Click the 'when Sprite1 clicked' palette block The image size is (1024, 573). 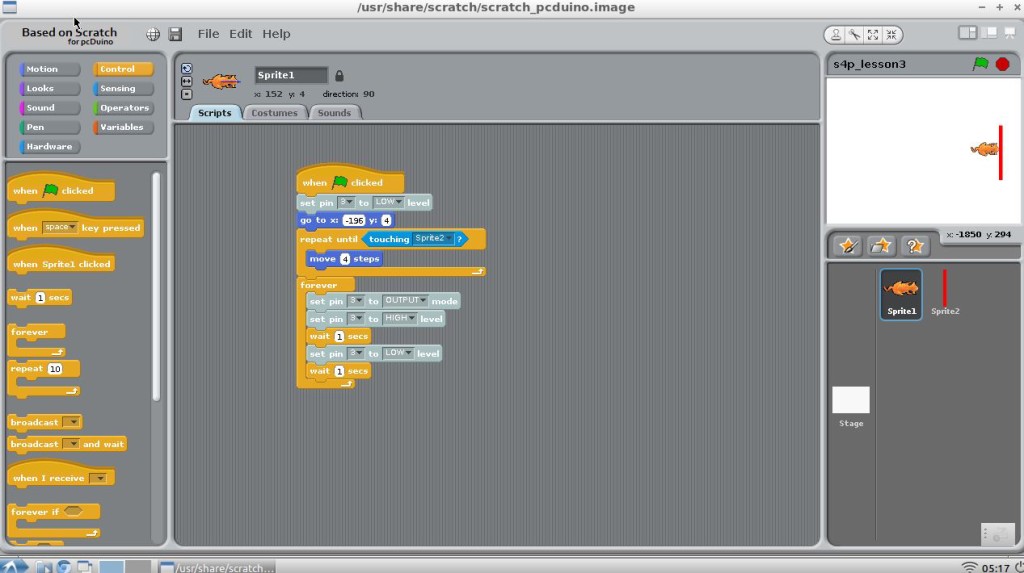coord(61,261)
